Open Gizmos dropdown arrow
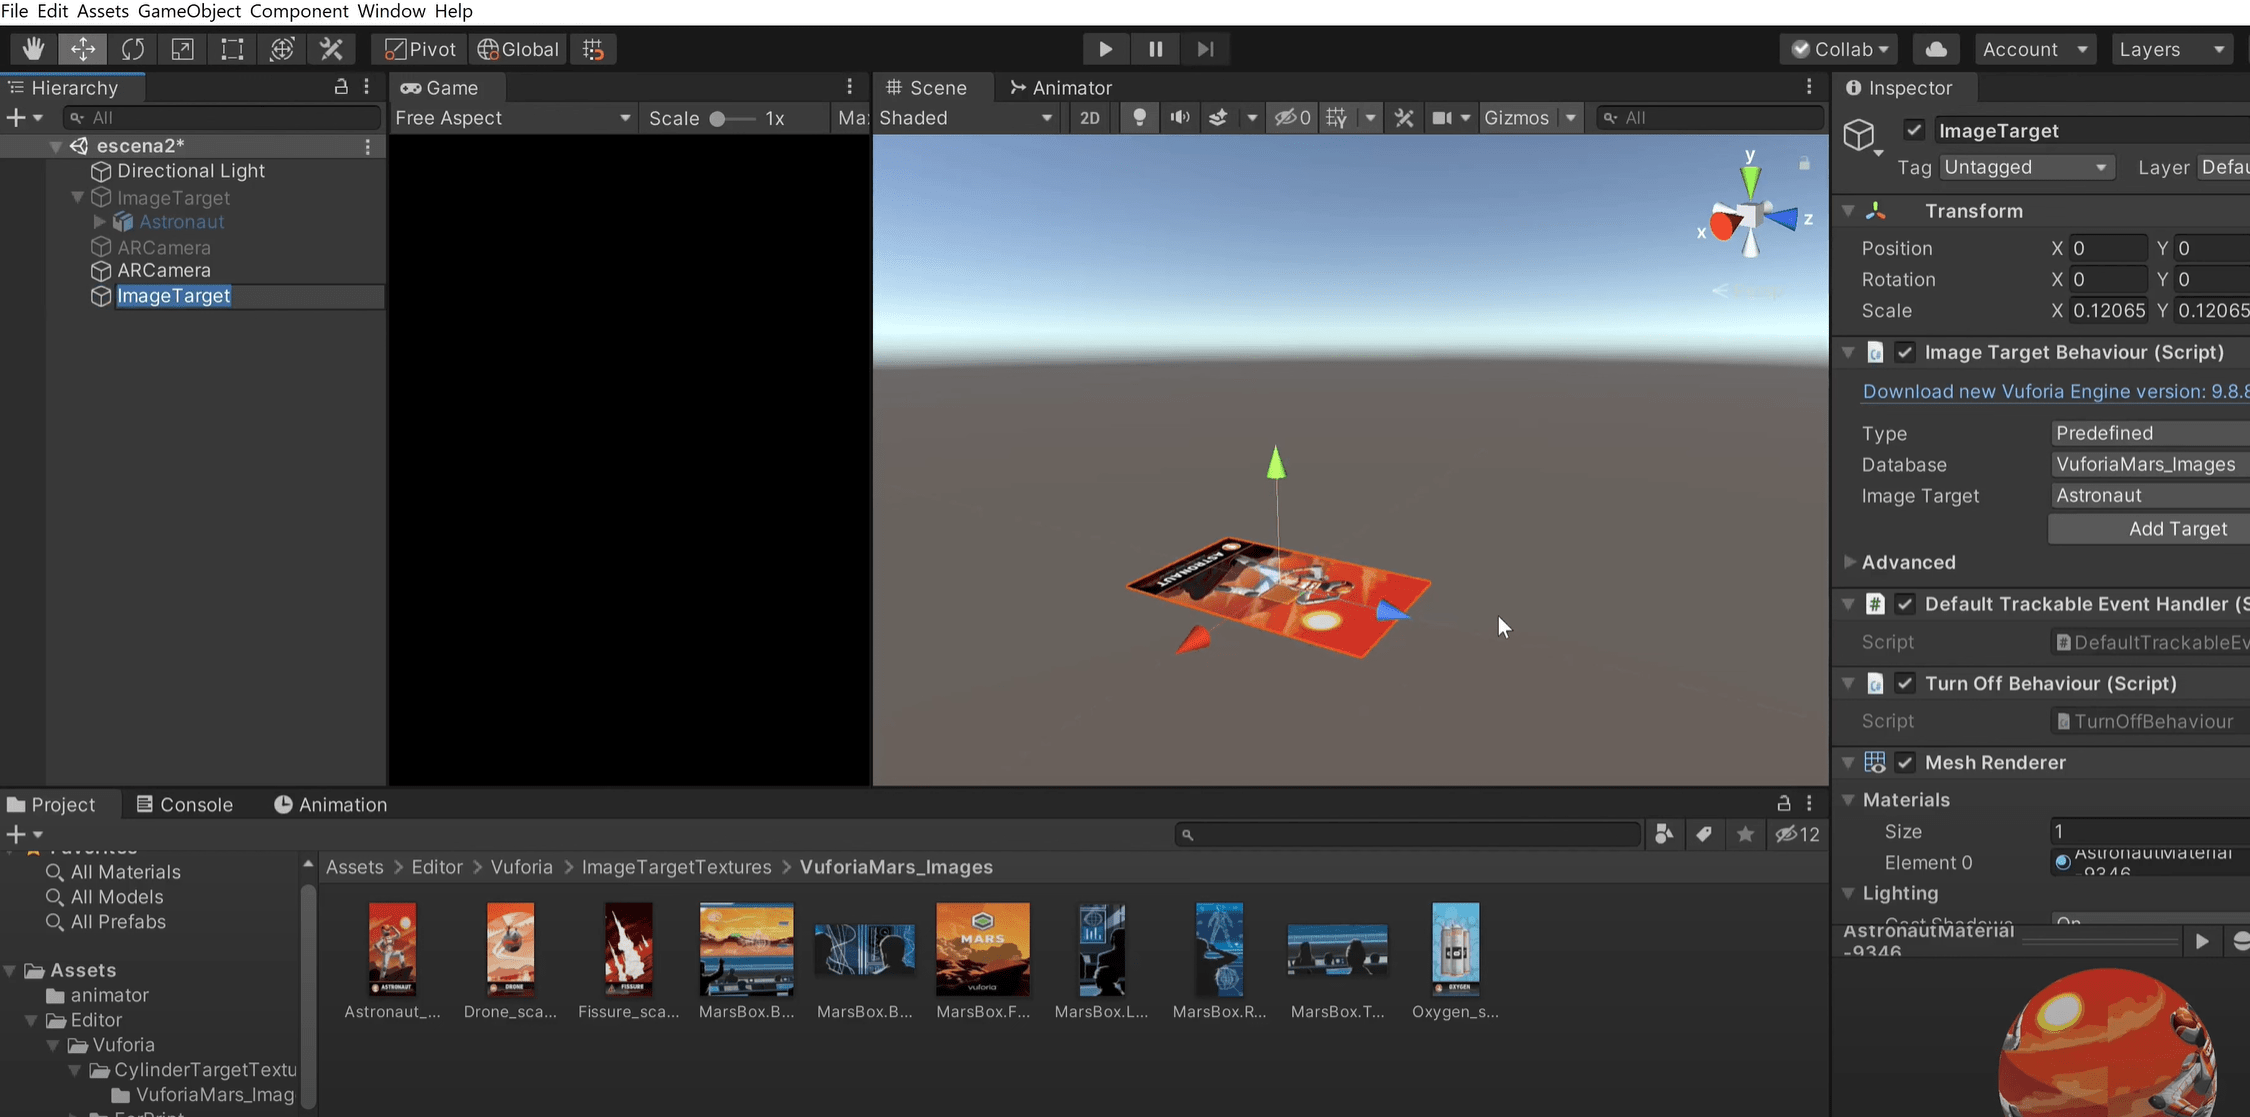The image size is (2250, 1117). point(1572,118)
